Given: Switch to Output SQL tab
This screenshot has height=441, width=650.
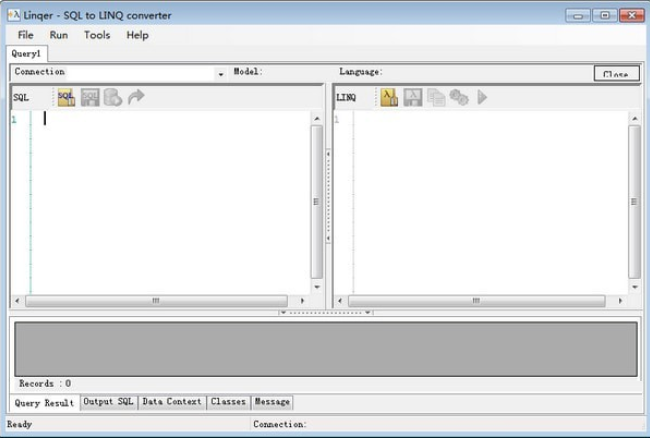Looking at the screenshot, I should tap(108, 402).
